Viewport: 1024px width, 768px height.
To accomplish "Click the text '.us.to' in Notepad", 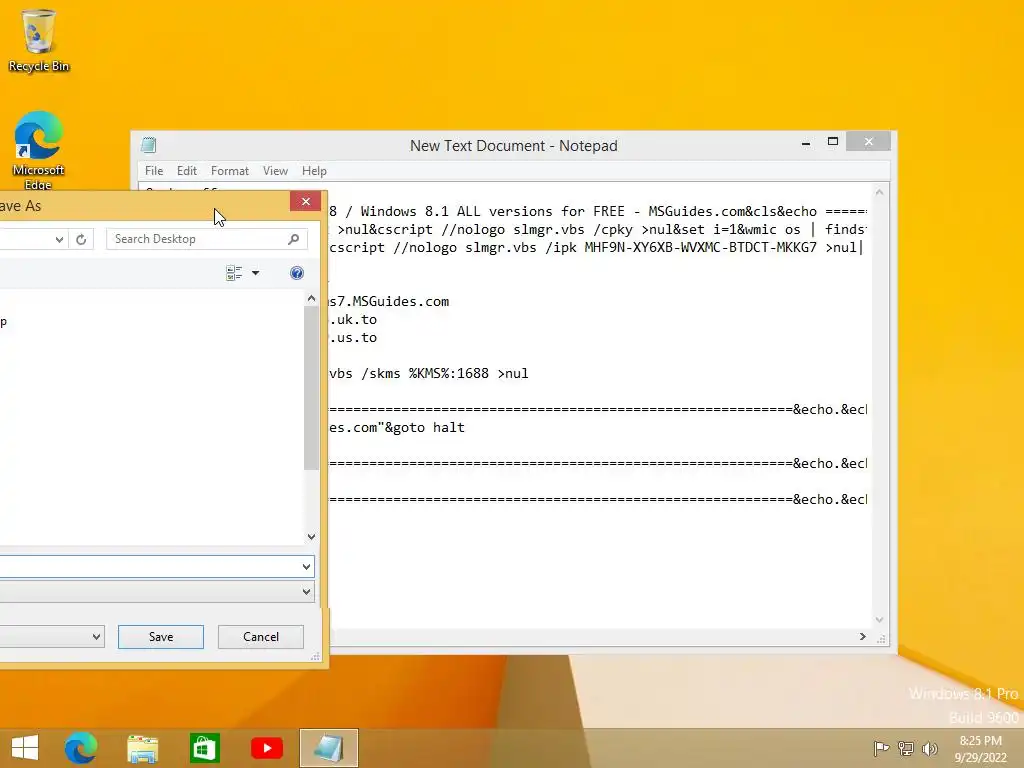I will 353,338.
